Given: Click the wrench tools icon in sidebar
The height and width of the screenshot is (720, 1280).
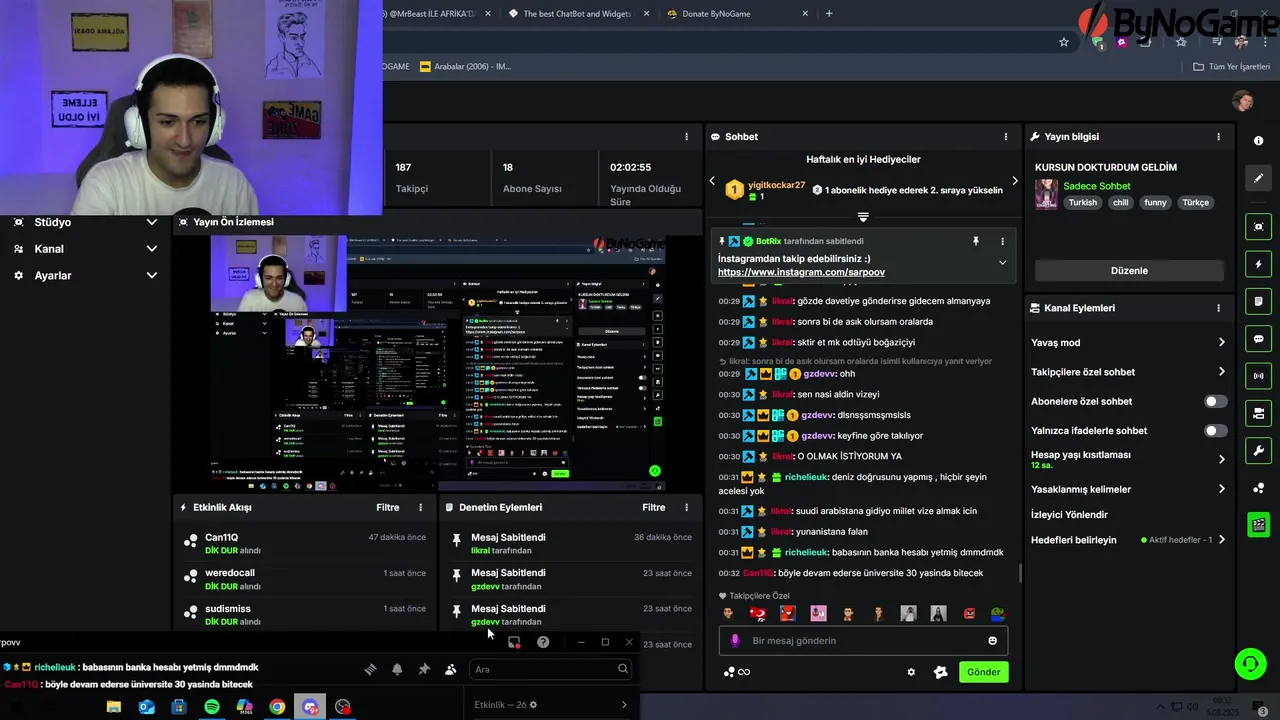Looking at the screenshot, I should tap(1259, 450).
